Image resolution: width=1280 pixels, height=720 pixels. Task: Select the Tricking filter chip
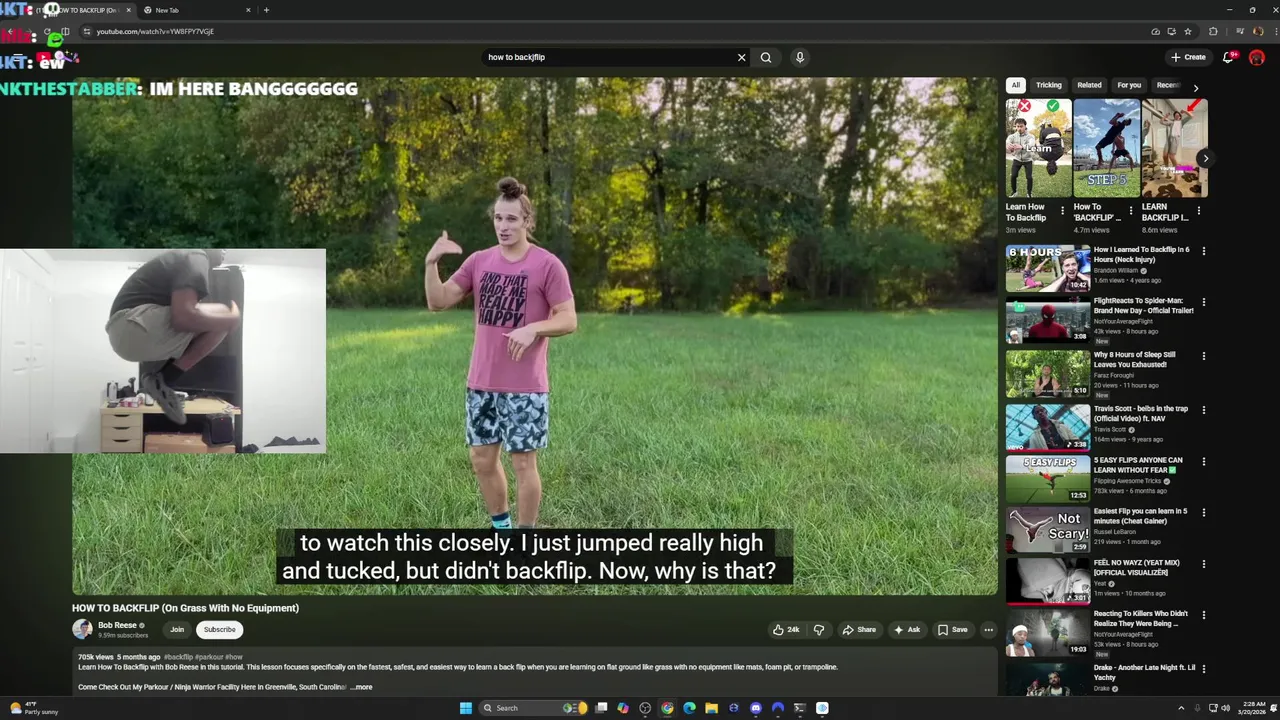point(1049,85)
